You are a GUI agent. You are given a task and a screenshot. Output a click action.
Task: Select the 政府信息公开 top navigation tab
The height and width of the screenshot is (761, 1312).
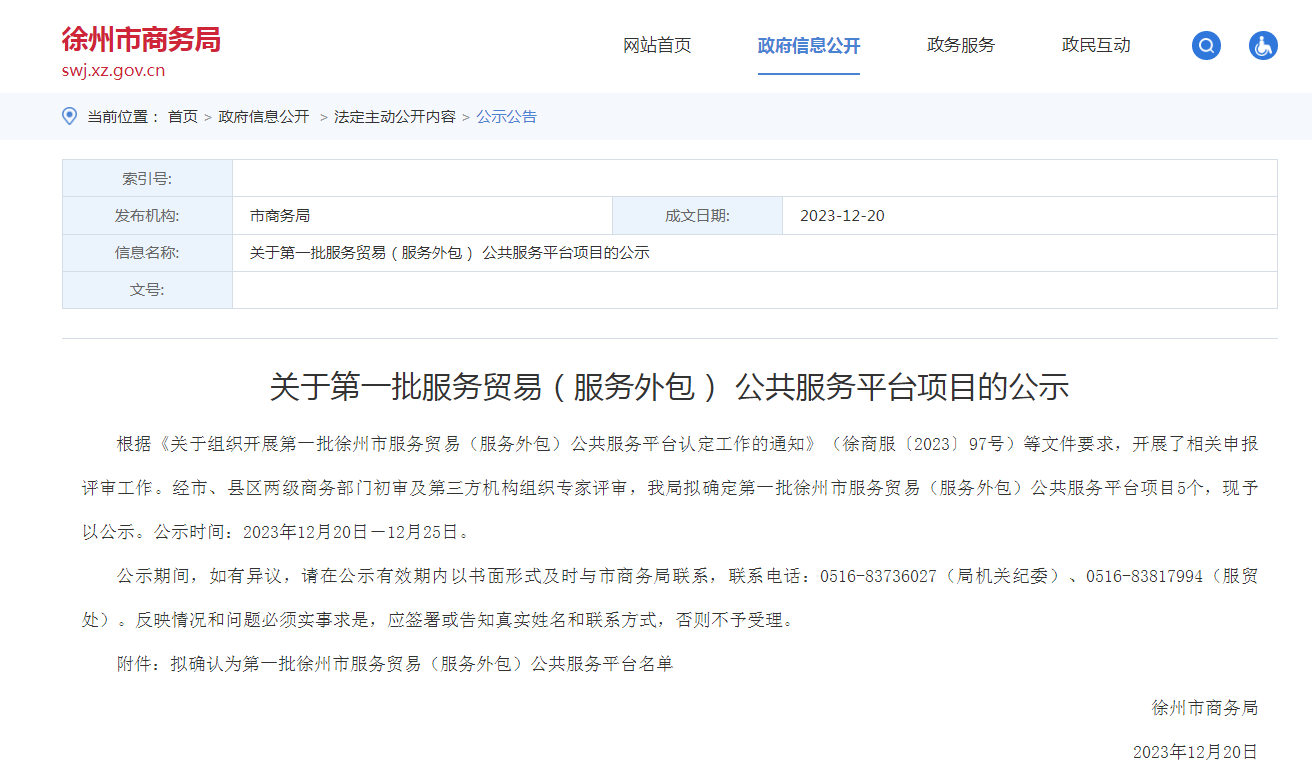click(808, 46)
